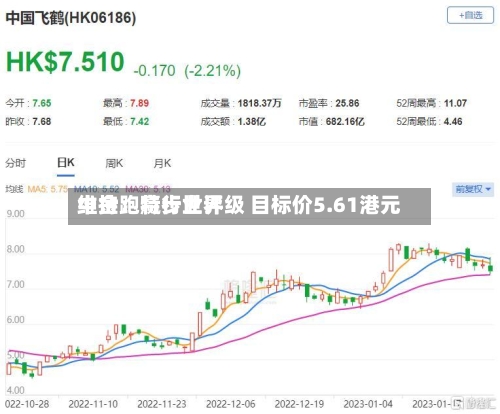Screen dimensions: 500x414
Task: Click 成交额 value 1.38亿
Action: coord(252,121)
